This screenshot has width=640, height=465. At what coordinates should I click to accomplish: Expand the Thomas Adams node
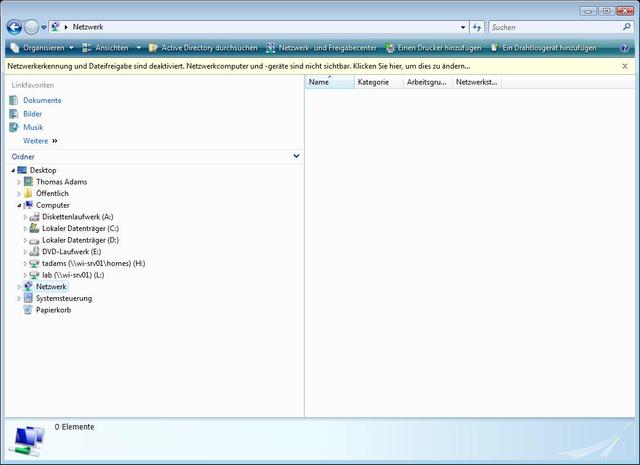[x=19, y=182]
